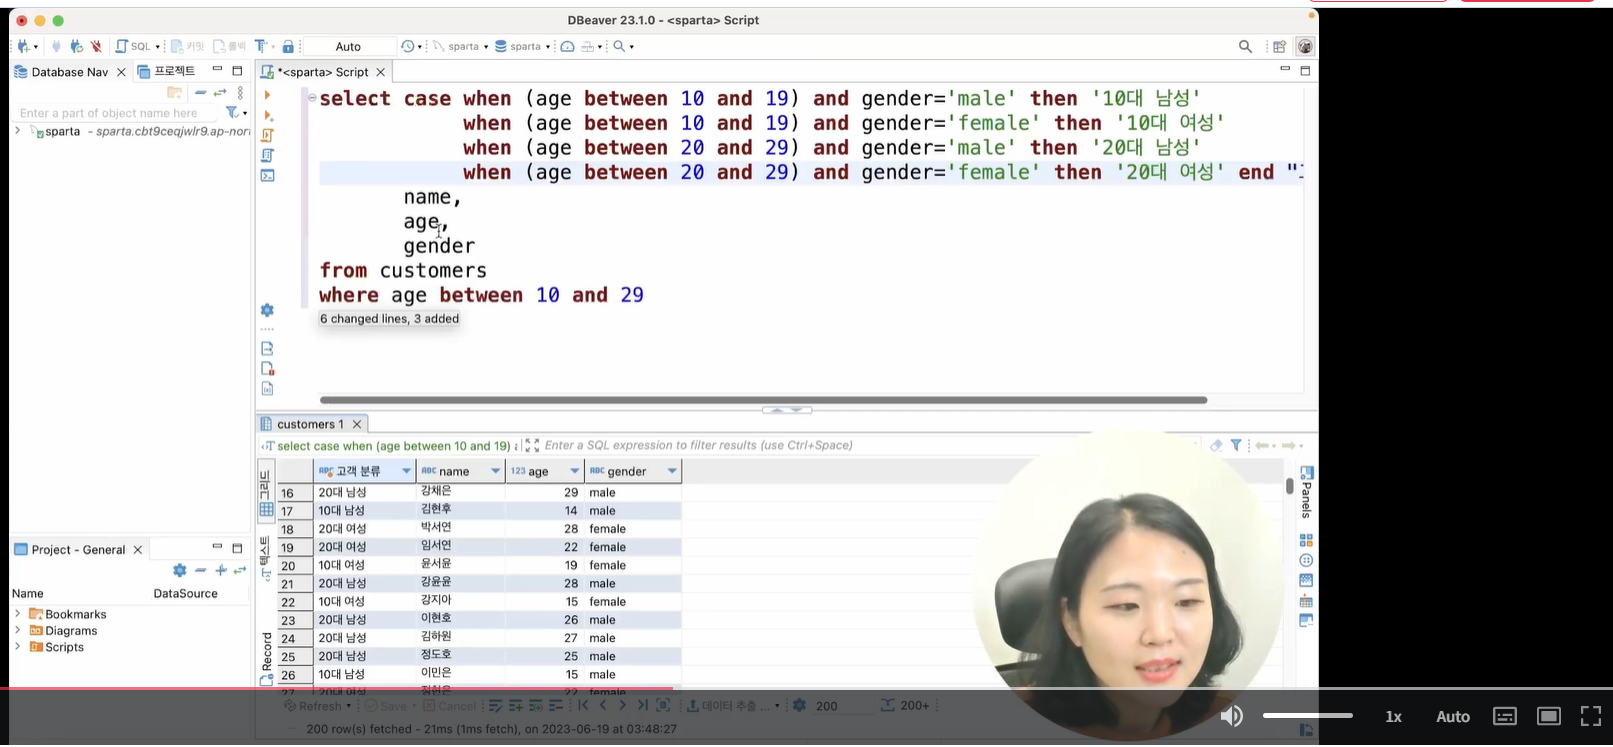Click the toolbar magnifier search icon
The width and height of the screenshot is (1613, 747).
click(x=620, y=46)
